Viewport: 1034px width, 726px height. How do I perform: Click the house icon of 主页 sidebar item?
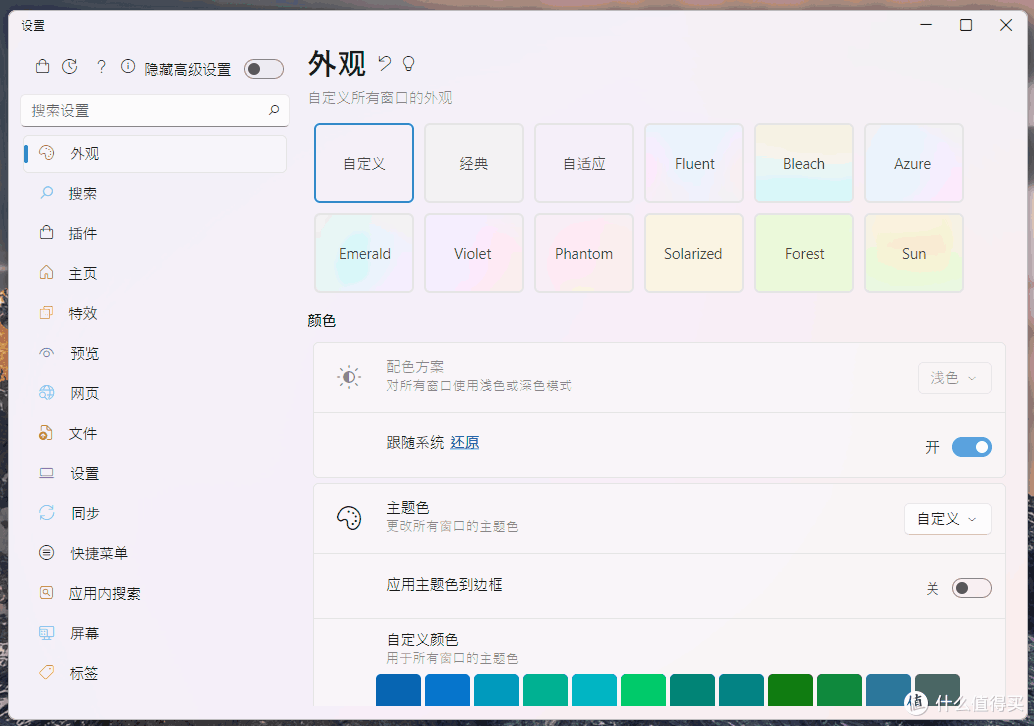click(x=46, y=272)
